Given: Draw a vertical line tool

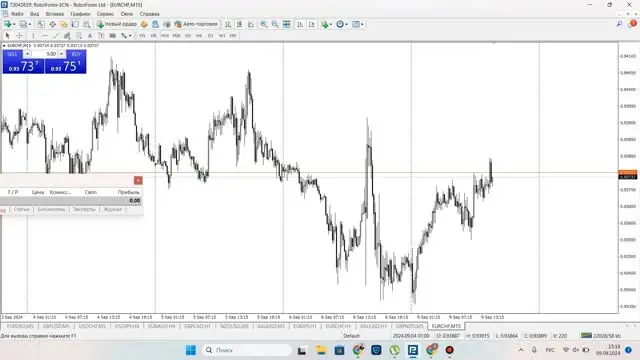Looking at the screenshot, I should click(33, 36).
